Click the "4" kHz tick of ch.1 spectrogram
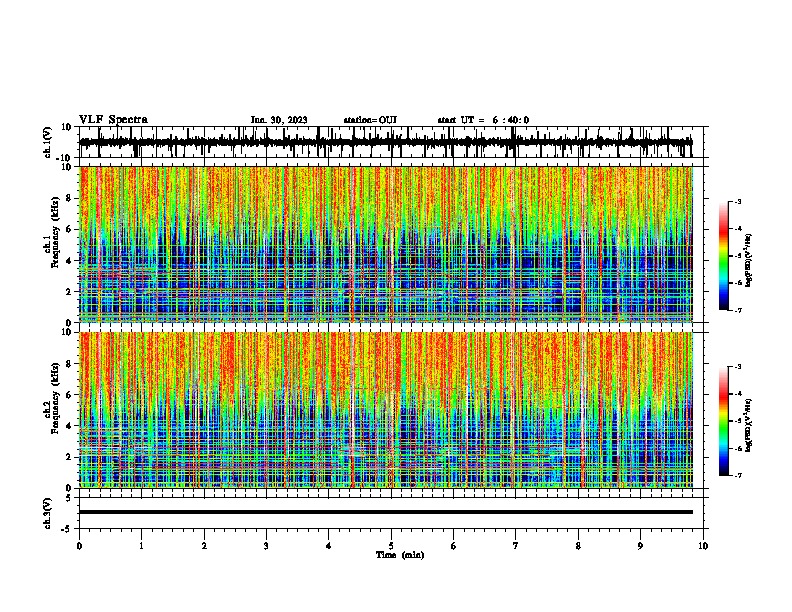Image resolution: width=792 pixels, height=612 pixels. pos(70,261)
